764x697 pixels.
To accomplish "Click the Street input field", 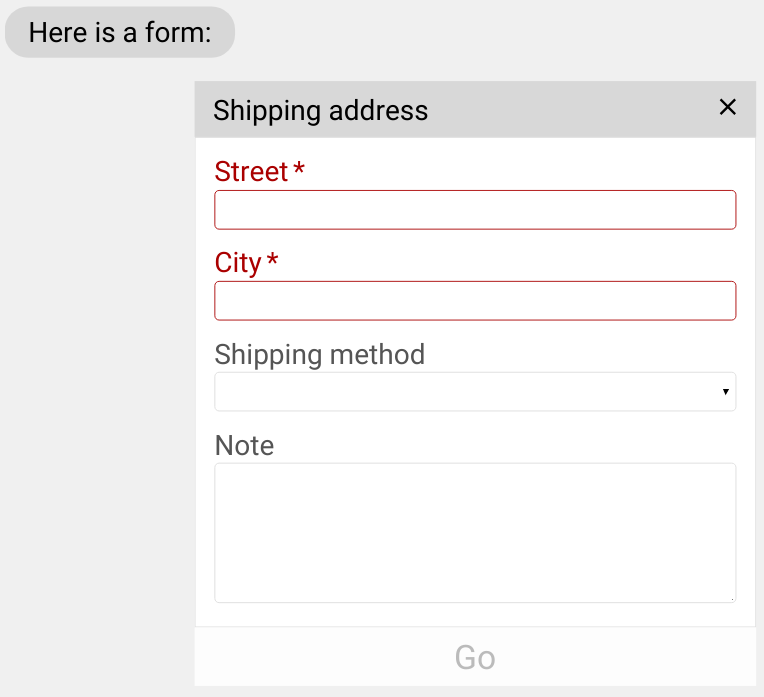I will coord(475,210).
